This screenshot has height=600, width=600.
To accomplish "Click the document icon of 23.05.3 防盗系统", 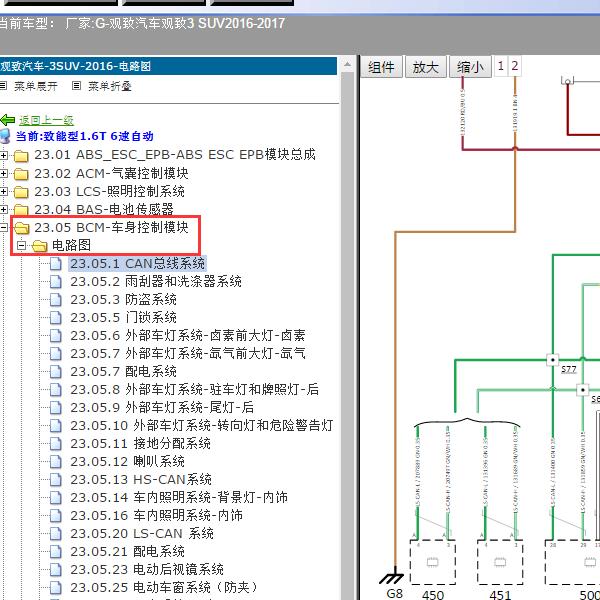I will click(56, 300).
